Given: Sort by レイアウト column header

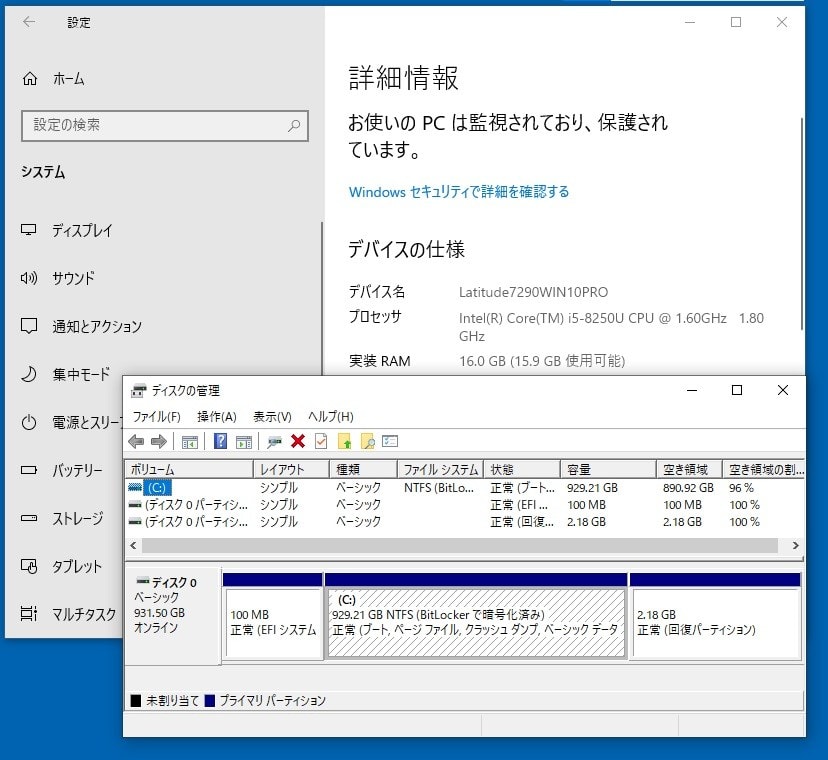Looking at the screenshot, I should (291, 469).
